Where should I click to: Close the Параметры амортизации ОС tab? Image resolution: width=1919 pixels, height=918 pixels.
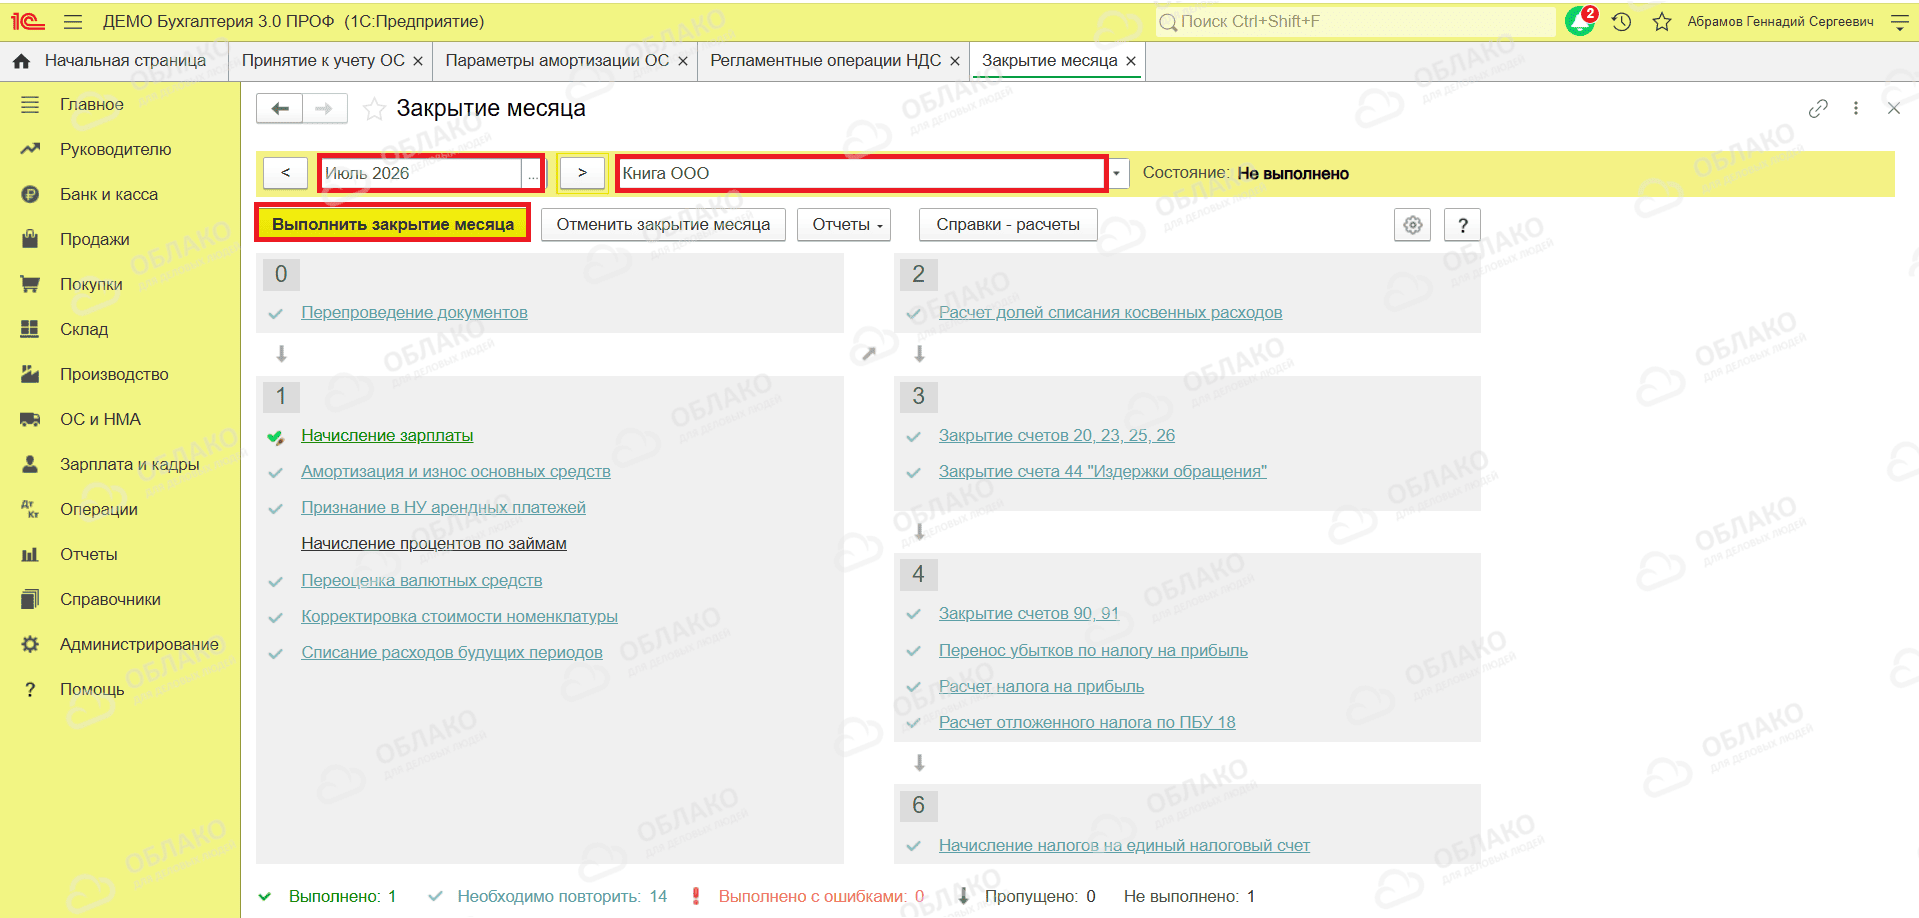pos(683,62)
